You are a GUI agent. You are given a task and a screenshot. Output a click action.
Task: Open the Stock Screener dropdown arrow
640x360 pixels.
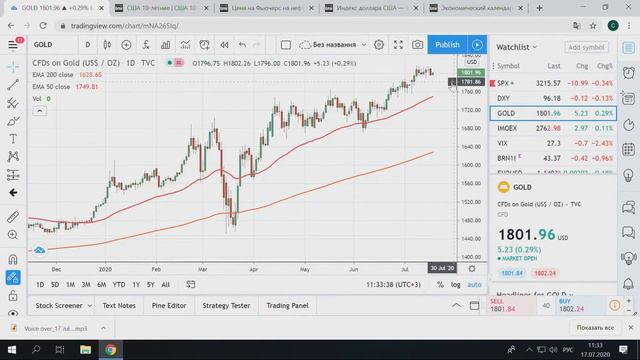(x=89, y=306)
